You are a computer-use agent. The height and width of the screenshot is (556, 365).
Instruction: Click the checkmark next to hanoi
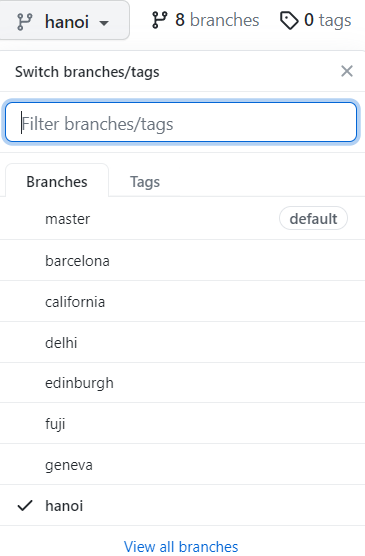(x=25, y=505)
